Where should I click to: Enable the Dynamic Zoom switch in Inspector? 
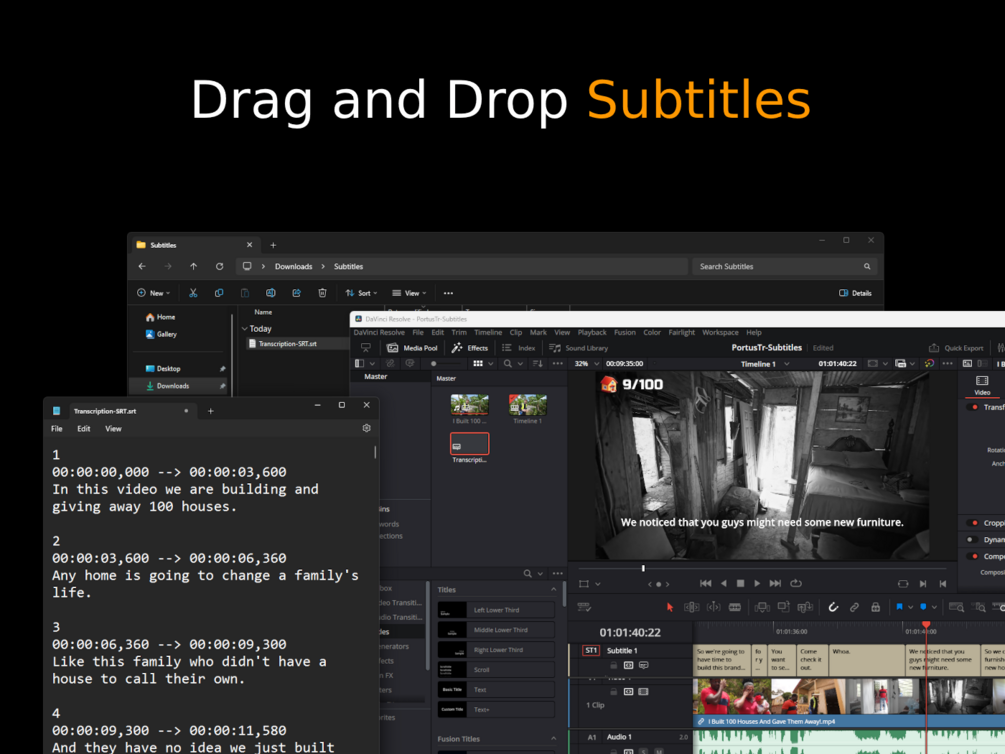click(974, 540)
